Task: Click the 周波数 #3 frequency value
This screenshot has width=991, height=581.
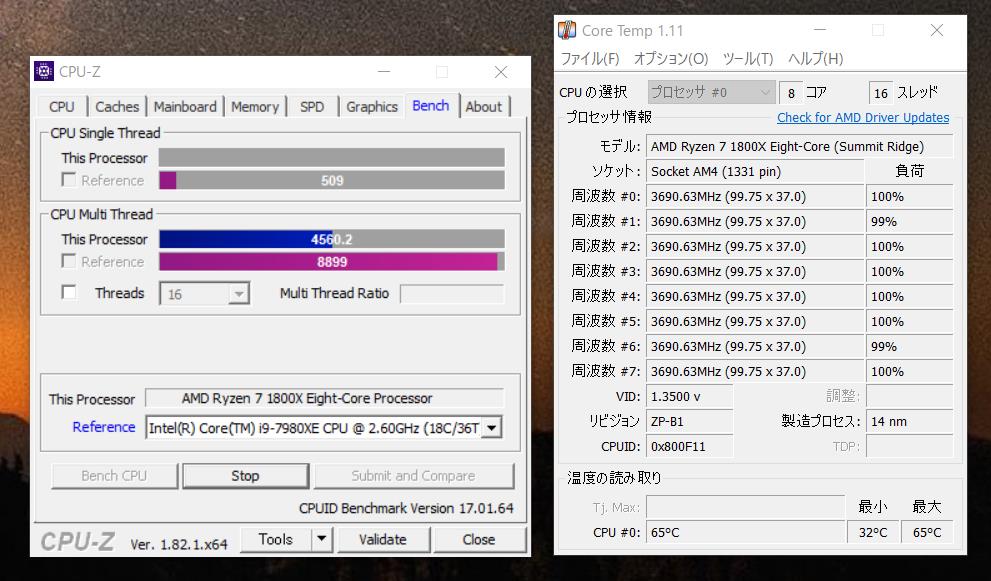Action: click(x=755, y=271)
